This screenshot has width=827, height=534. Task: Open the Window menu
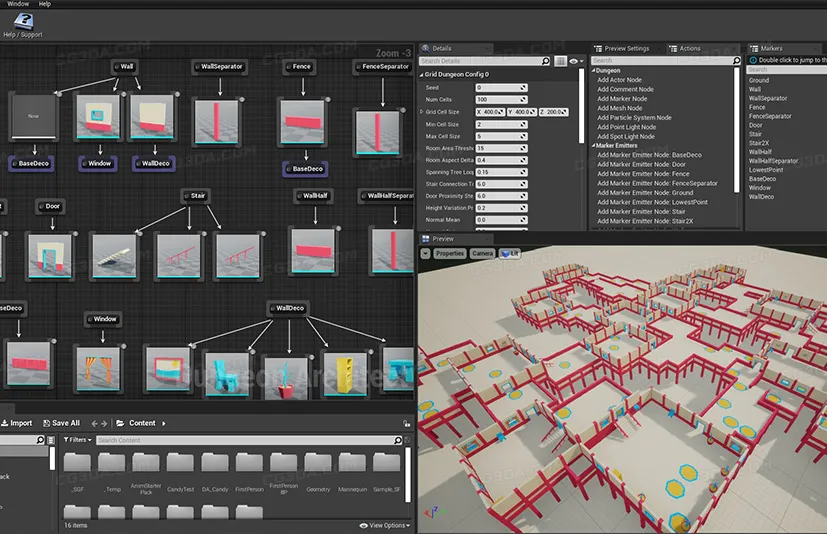point(18,4)
